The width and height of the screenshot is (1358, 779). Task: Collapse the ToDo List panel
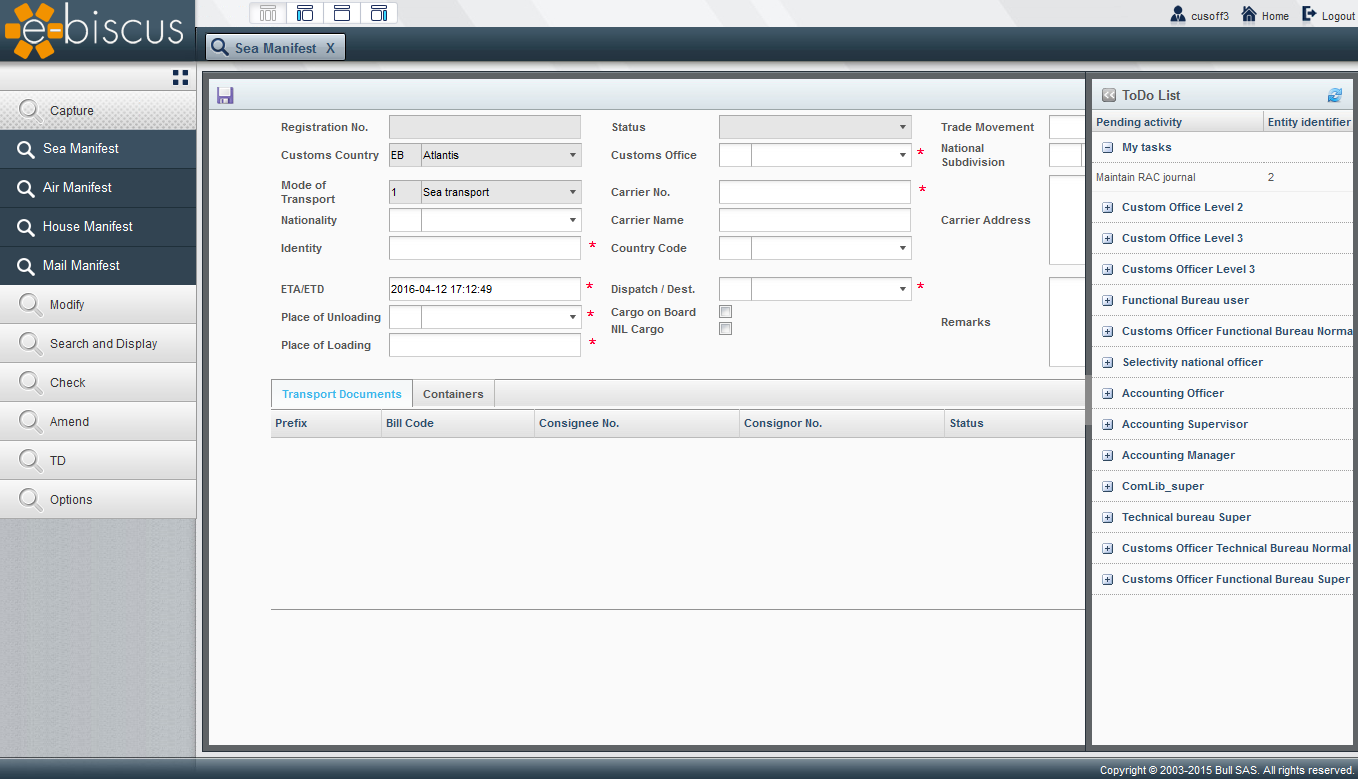1108,95
